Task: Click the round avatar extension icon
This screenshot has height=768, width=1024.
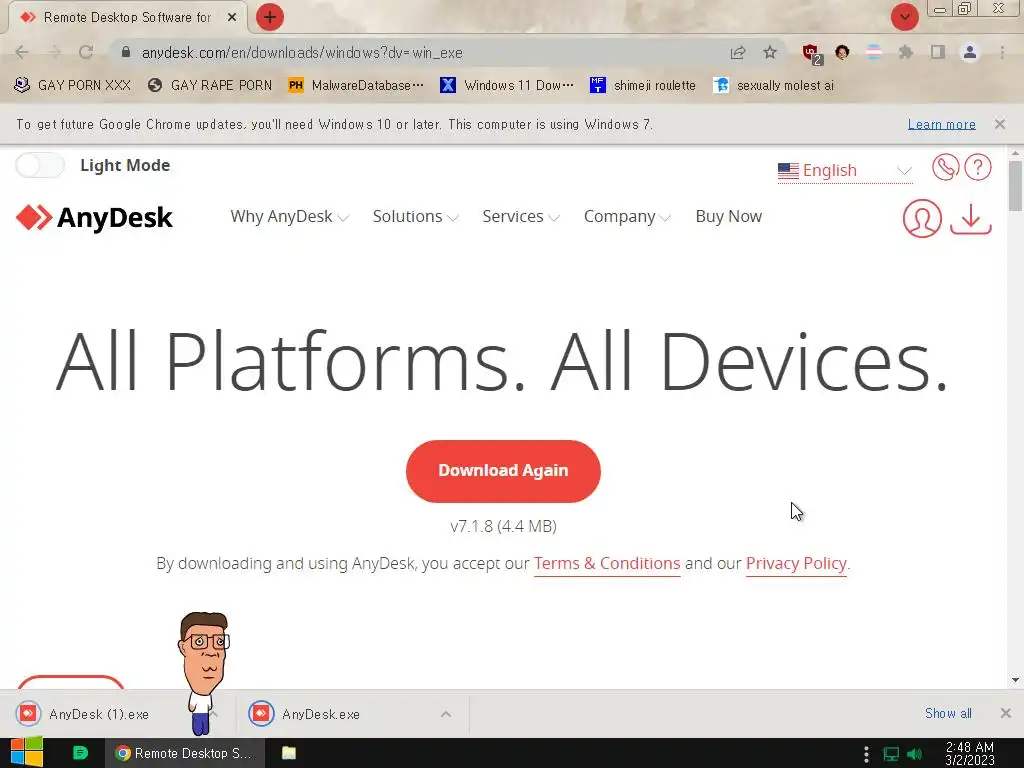Action: [x=842, y=52]
